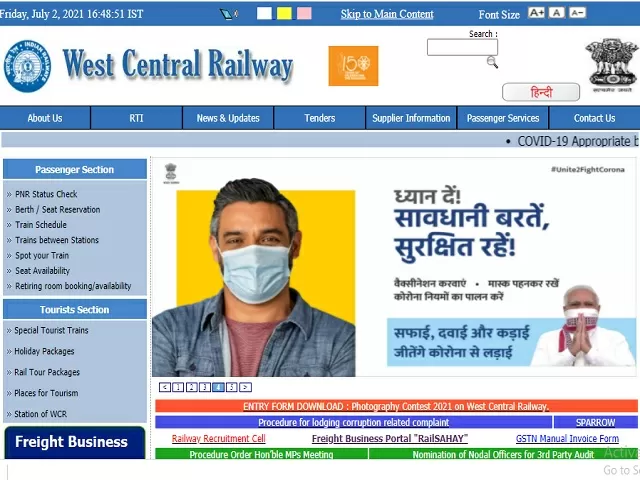Open Seat Availability link
640x480 pixels.
(x=42, y=271)
